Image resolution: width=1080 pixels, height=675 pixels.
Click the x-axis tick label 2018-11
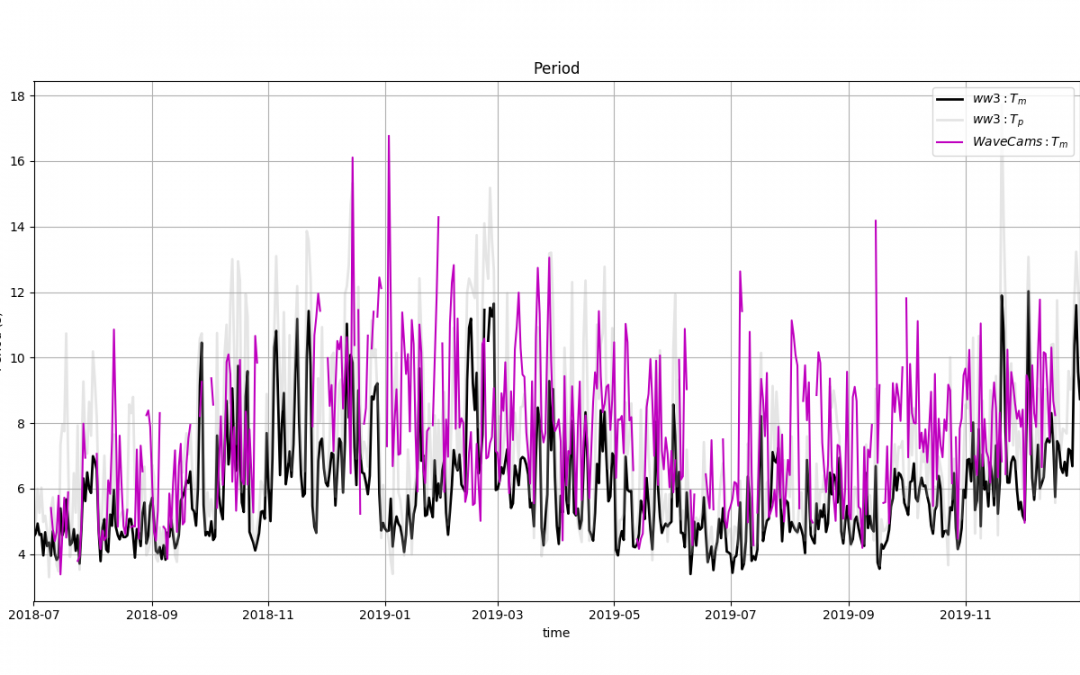[x=268, y=614]
